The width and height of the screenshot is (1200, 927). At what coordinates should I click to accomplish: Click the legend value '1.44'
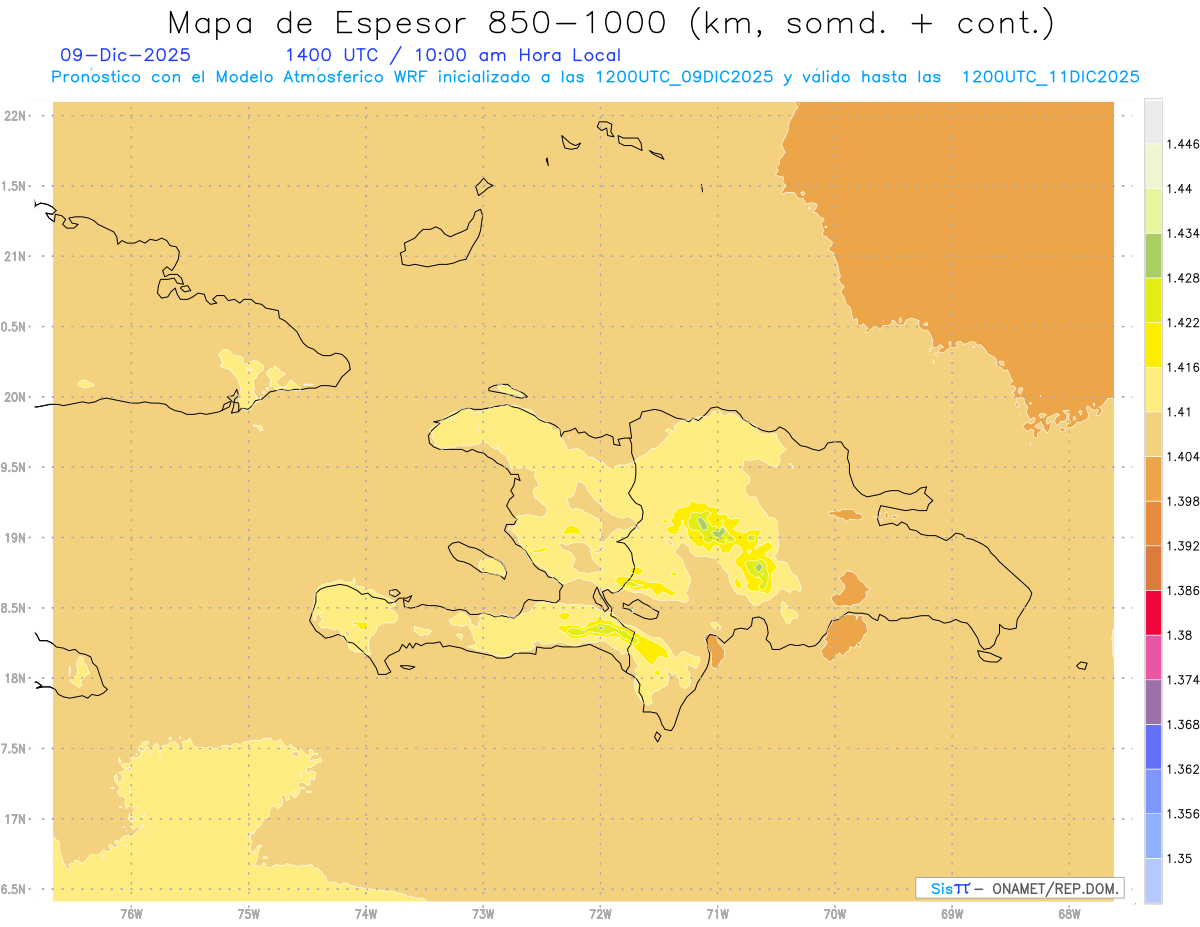(x=1180, y=189)
